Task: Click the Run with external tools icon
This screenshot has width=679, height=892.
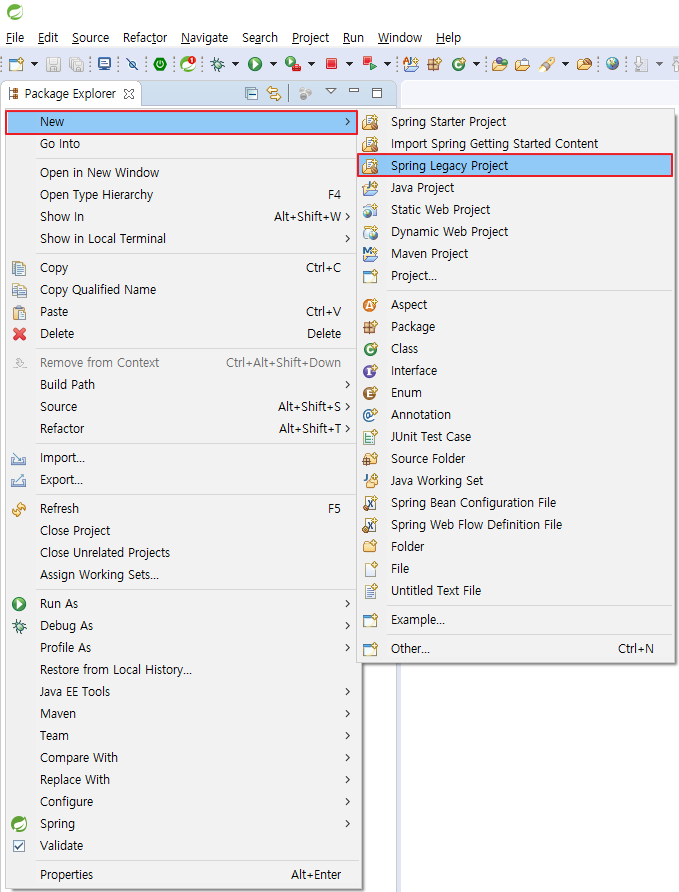Action: [x=293, y=64]
